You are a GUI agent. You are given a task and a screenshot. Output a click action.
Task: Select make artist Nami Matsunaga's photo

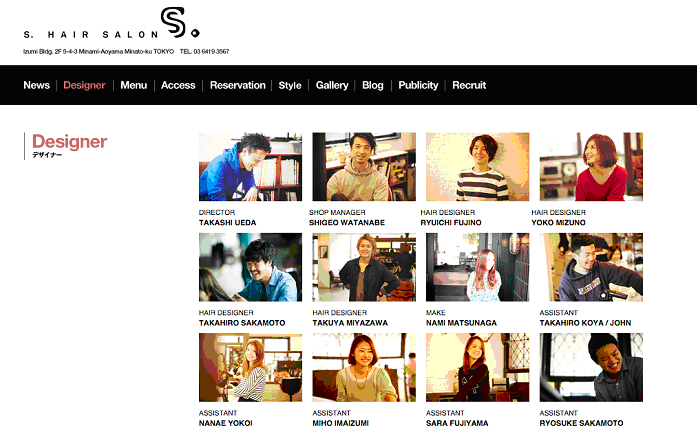[477, 268]
